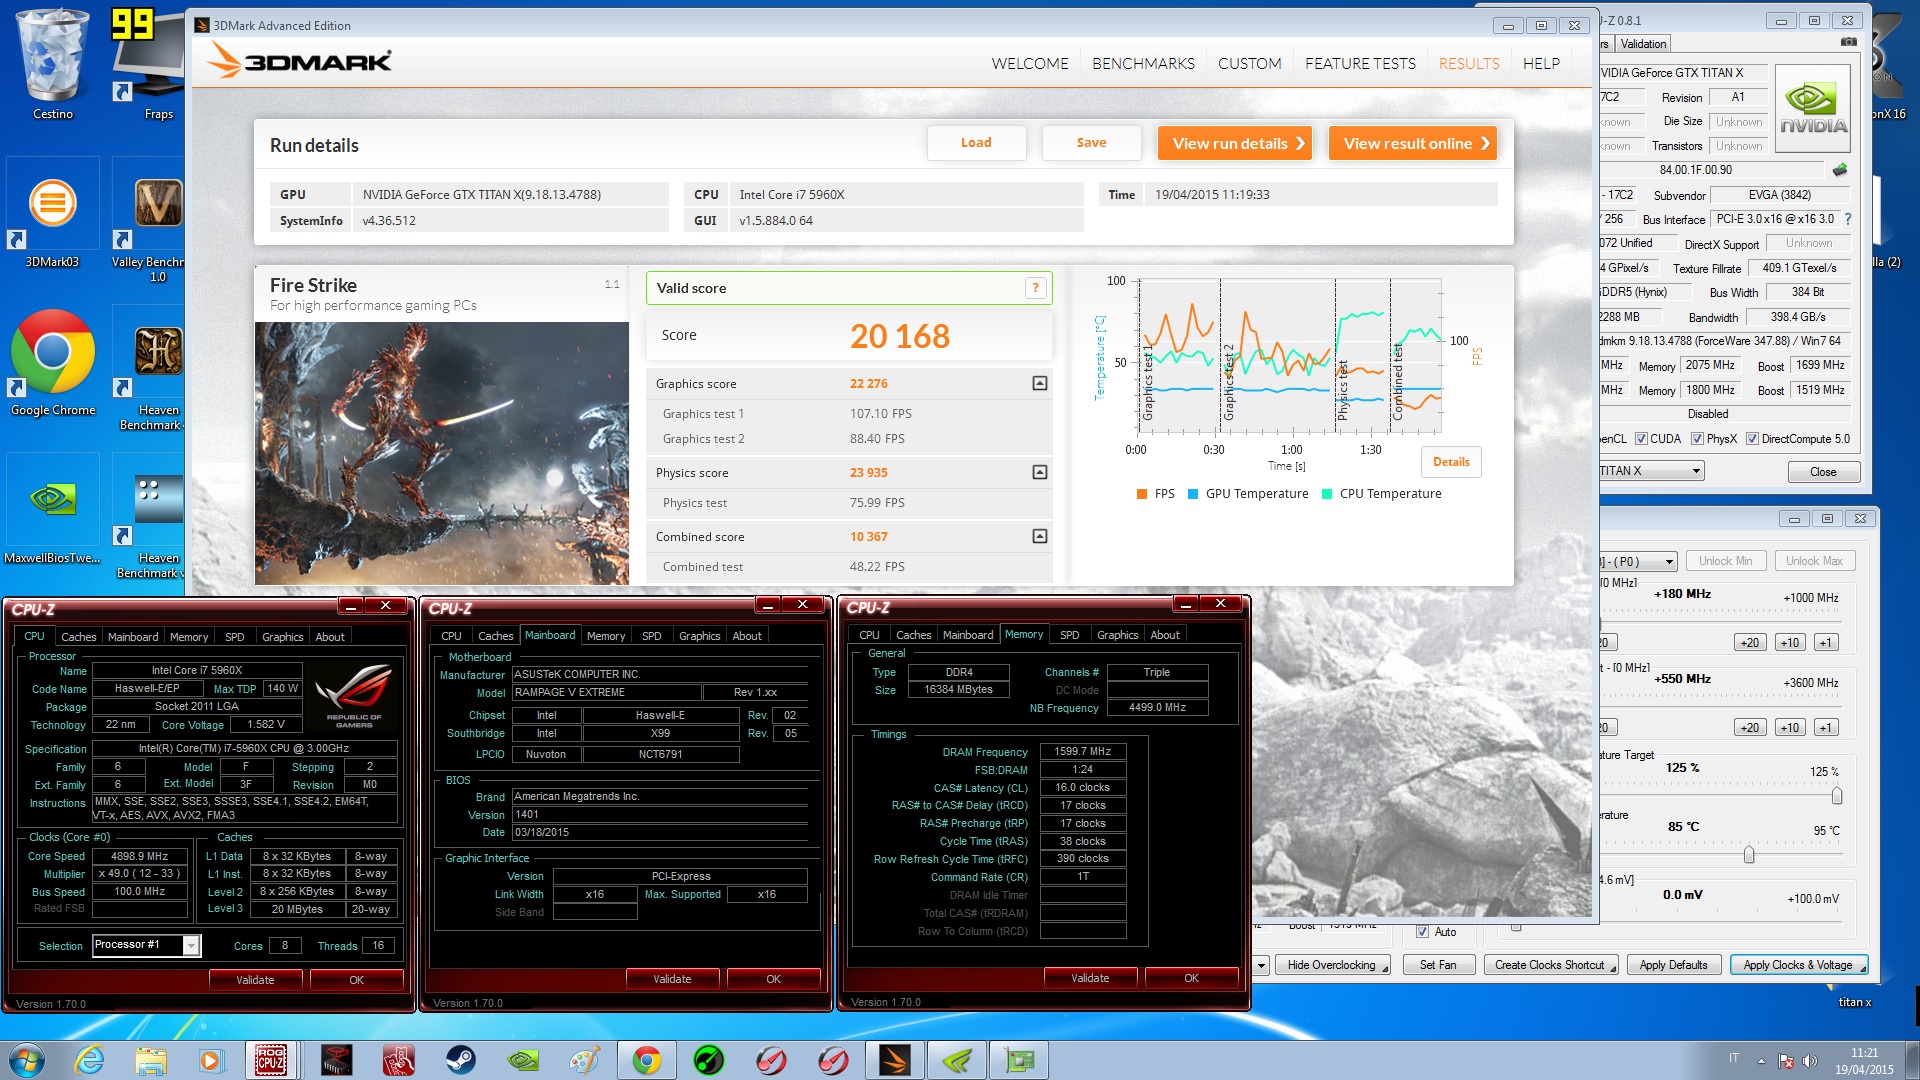Open the chart Details button
Viewport: 1920px width, 1080px height.
[1451, 462]
